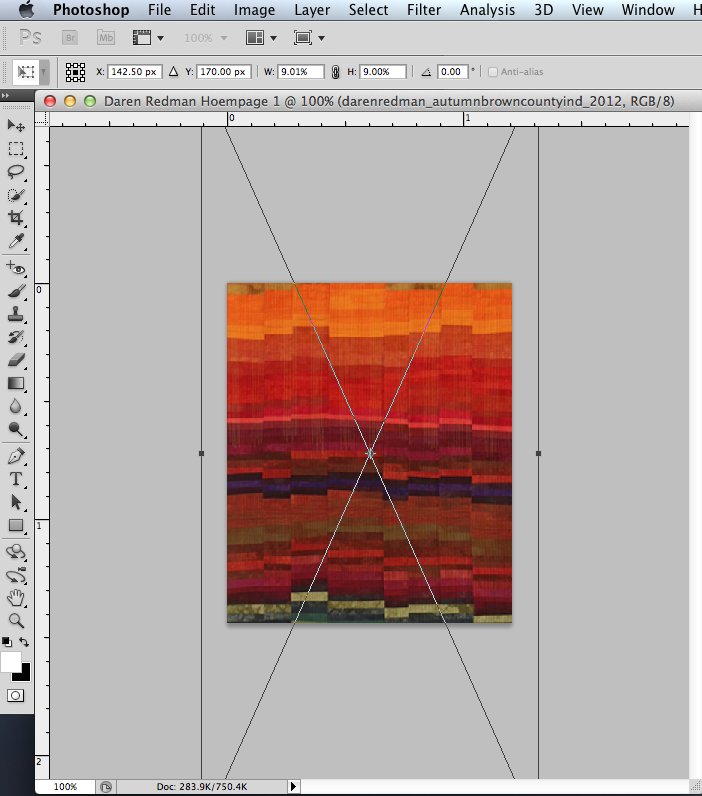Click the X position field

click(135, 72)
